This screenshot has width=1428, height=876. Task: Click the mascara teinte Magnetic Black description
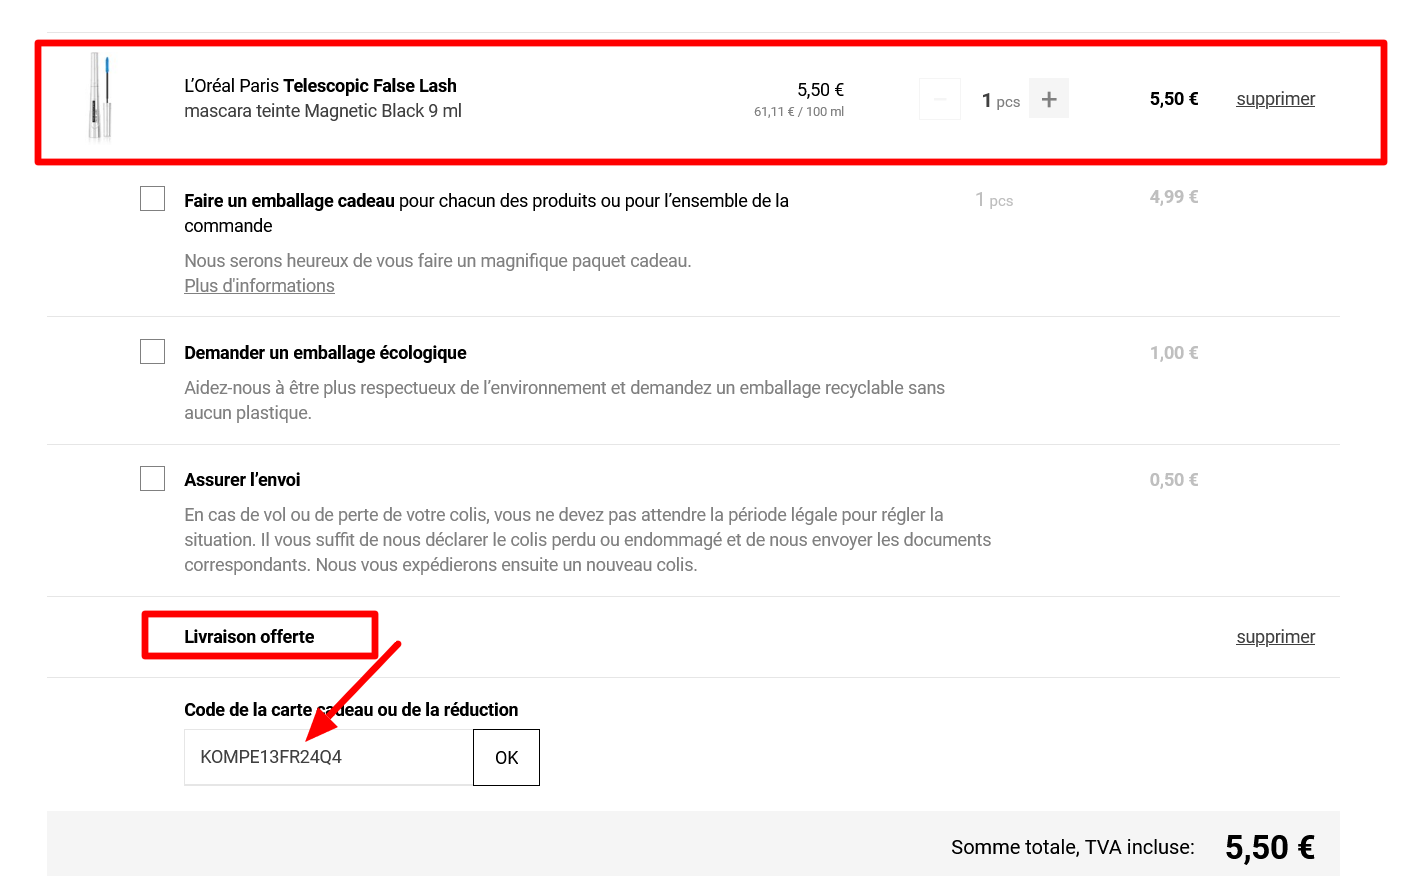pyautogui.click(x=322, y=111)
